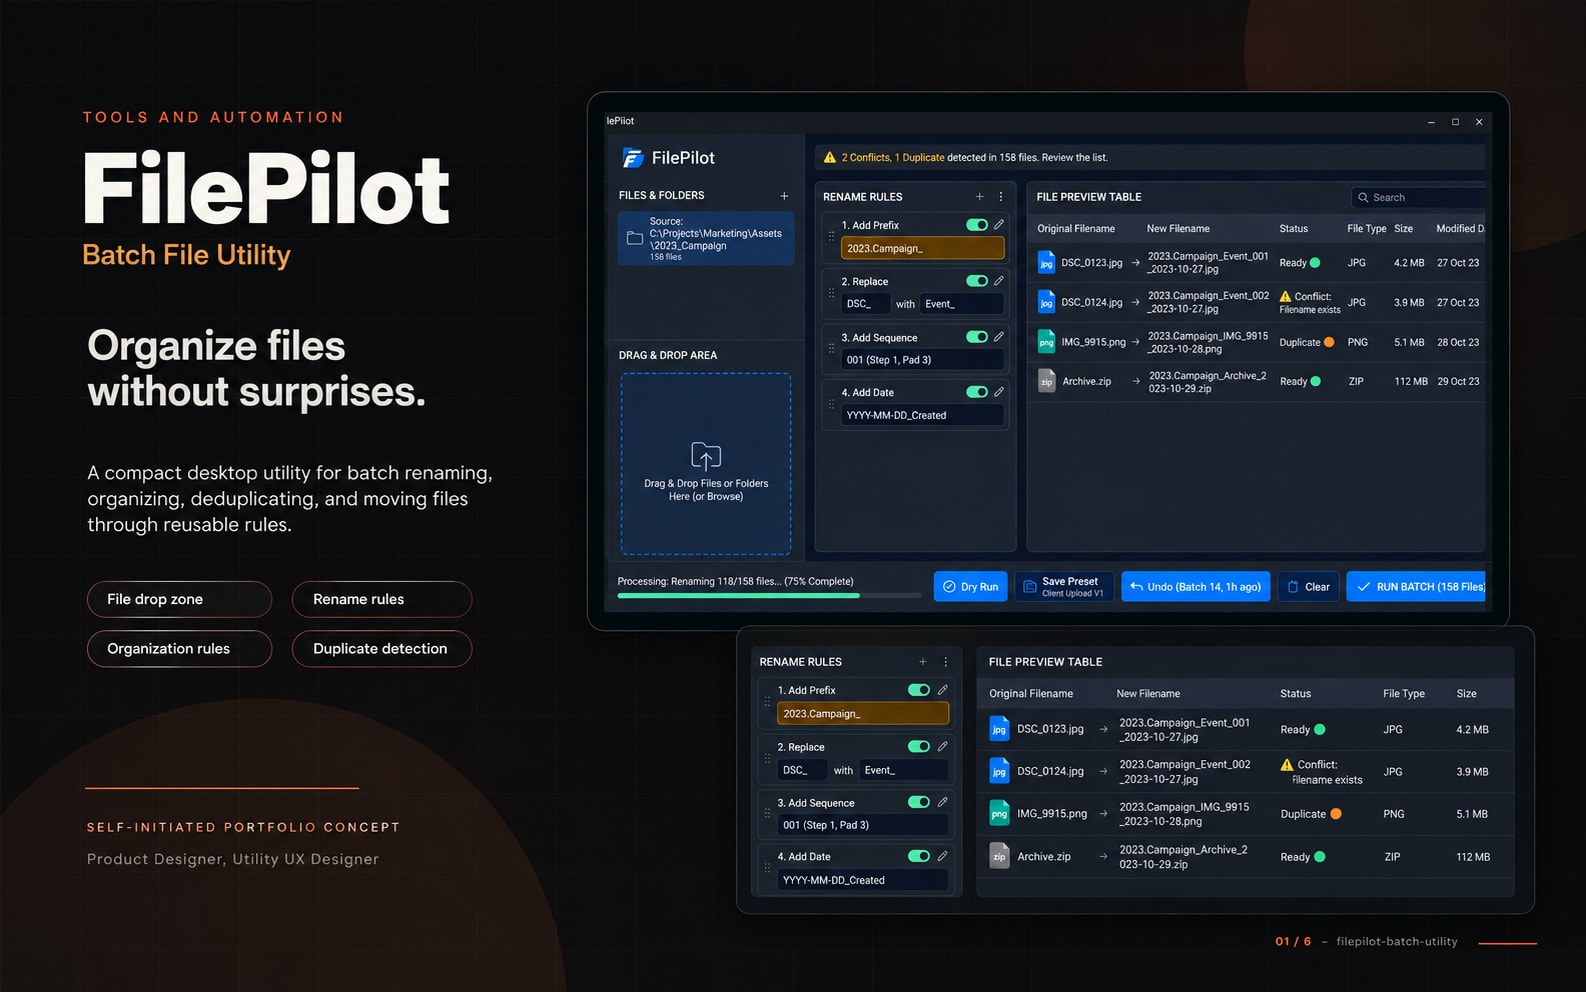
Task: Click the File Type column header in main table
Action: pyautogui.click(x=1366, y=229)
